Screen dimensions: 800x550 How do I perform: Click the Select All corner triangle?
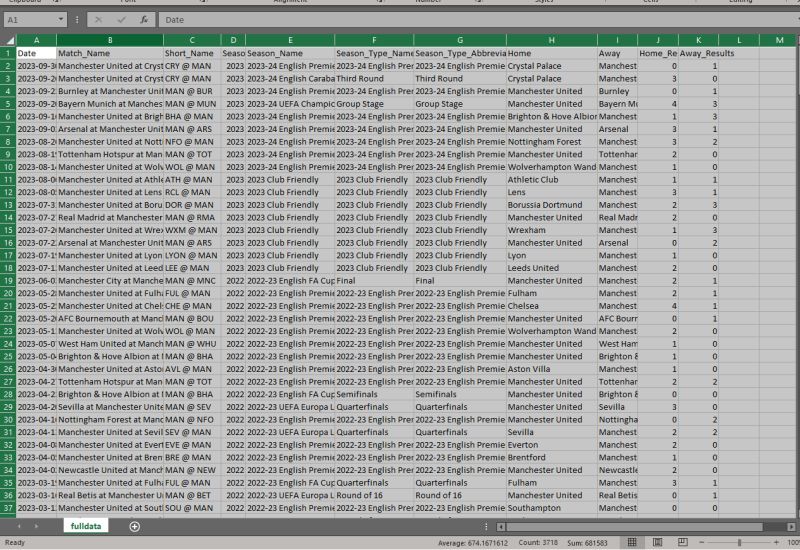pyautogui.click(x=9, y=40)
